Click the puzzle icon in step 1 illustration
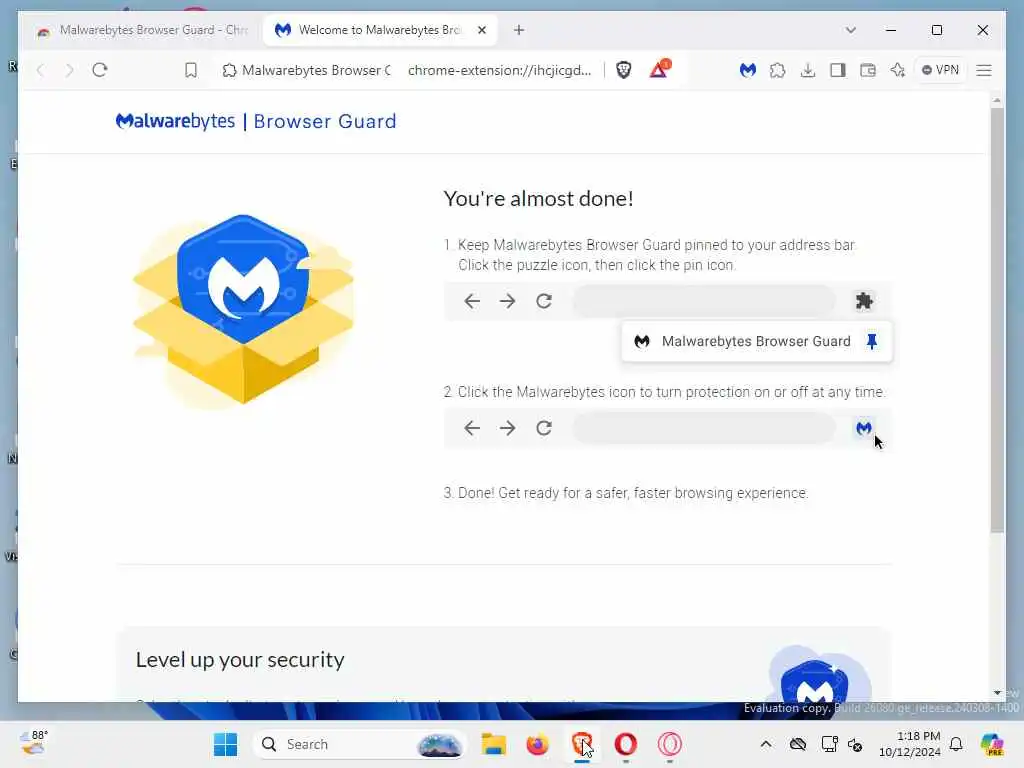The image size is (1024, 768). click(864, 301)
